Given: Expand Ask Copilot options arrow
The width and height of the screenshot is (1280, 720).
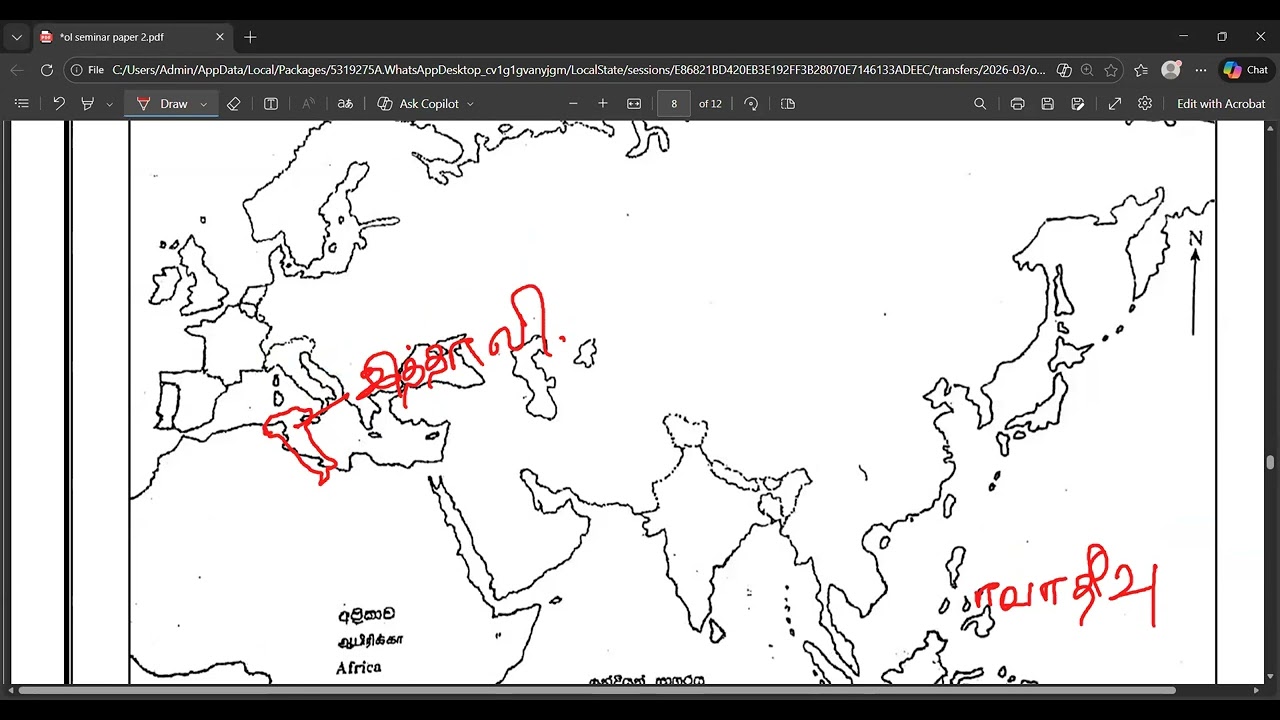Looking at the screenshot, I should coord(470,104).
